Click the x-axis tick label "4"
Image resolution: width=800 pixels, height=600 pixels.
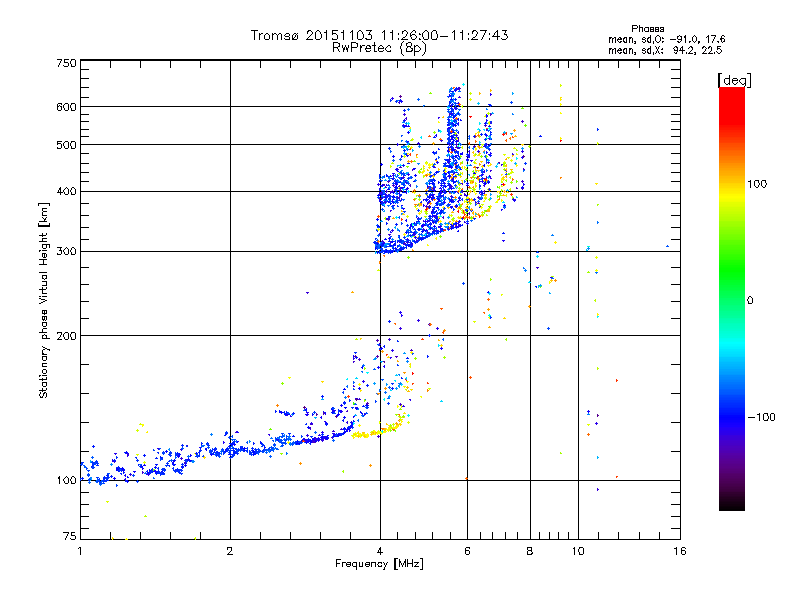(380, 551)
